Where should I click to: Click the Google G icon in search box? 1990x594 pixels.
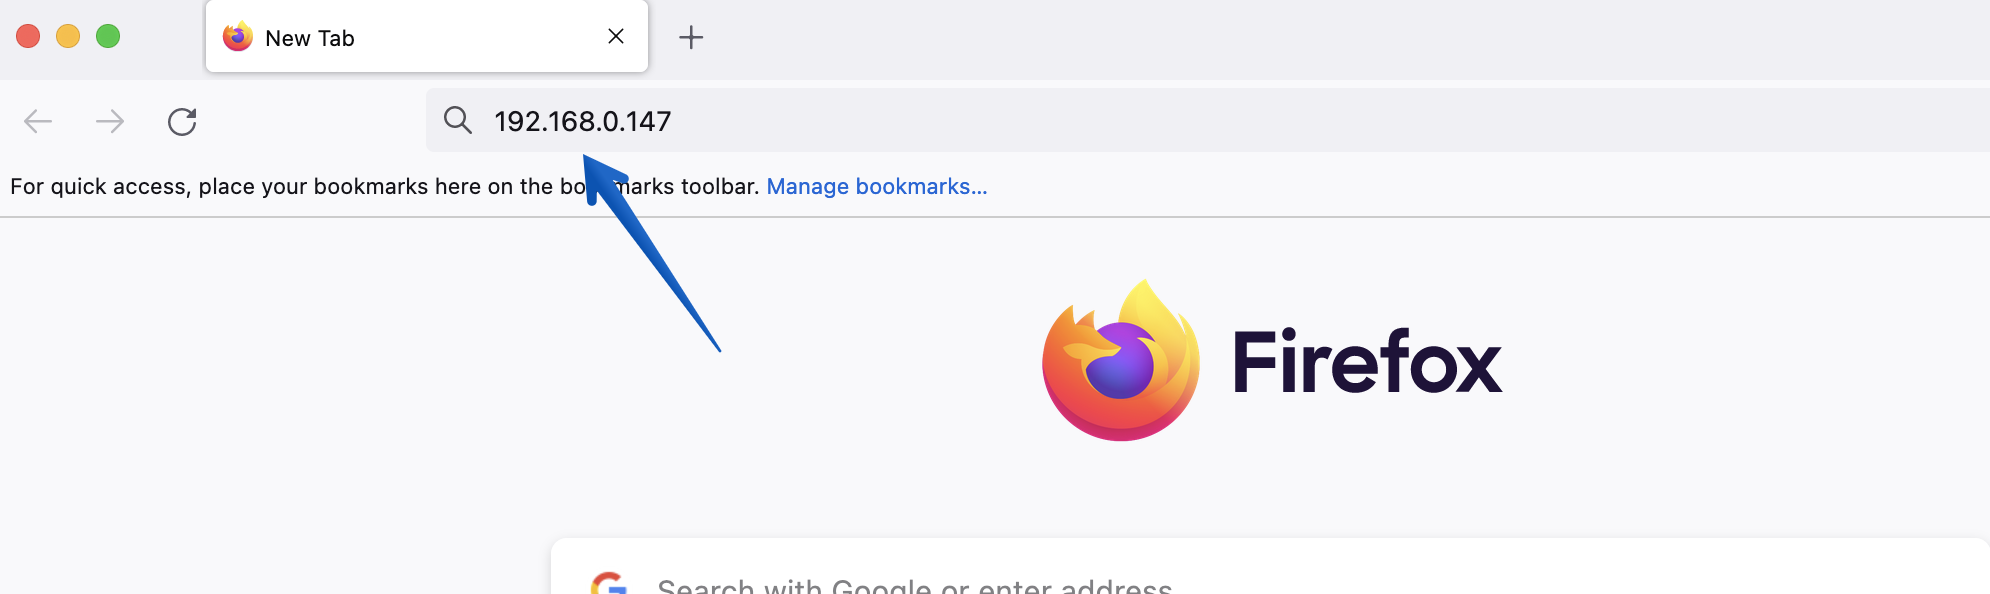pyautogui.click(x=608, y=584)
